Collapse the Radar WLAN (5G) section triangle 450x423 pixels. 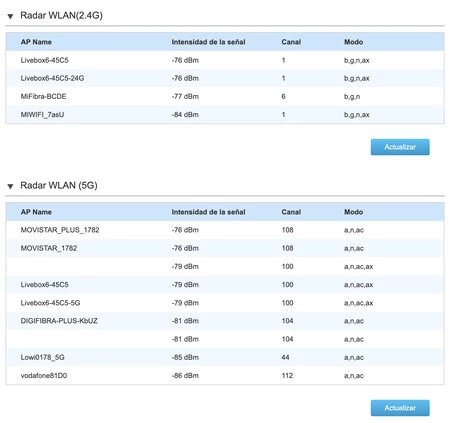10,186
